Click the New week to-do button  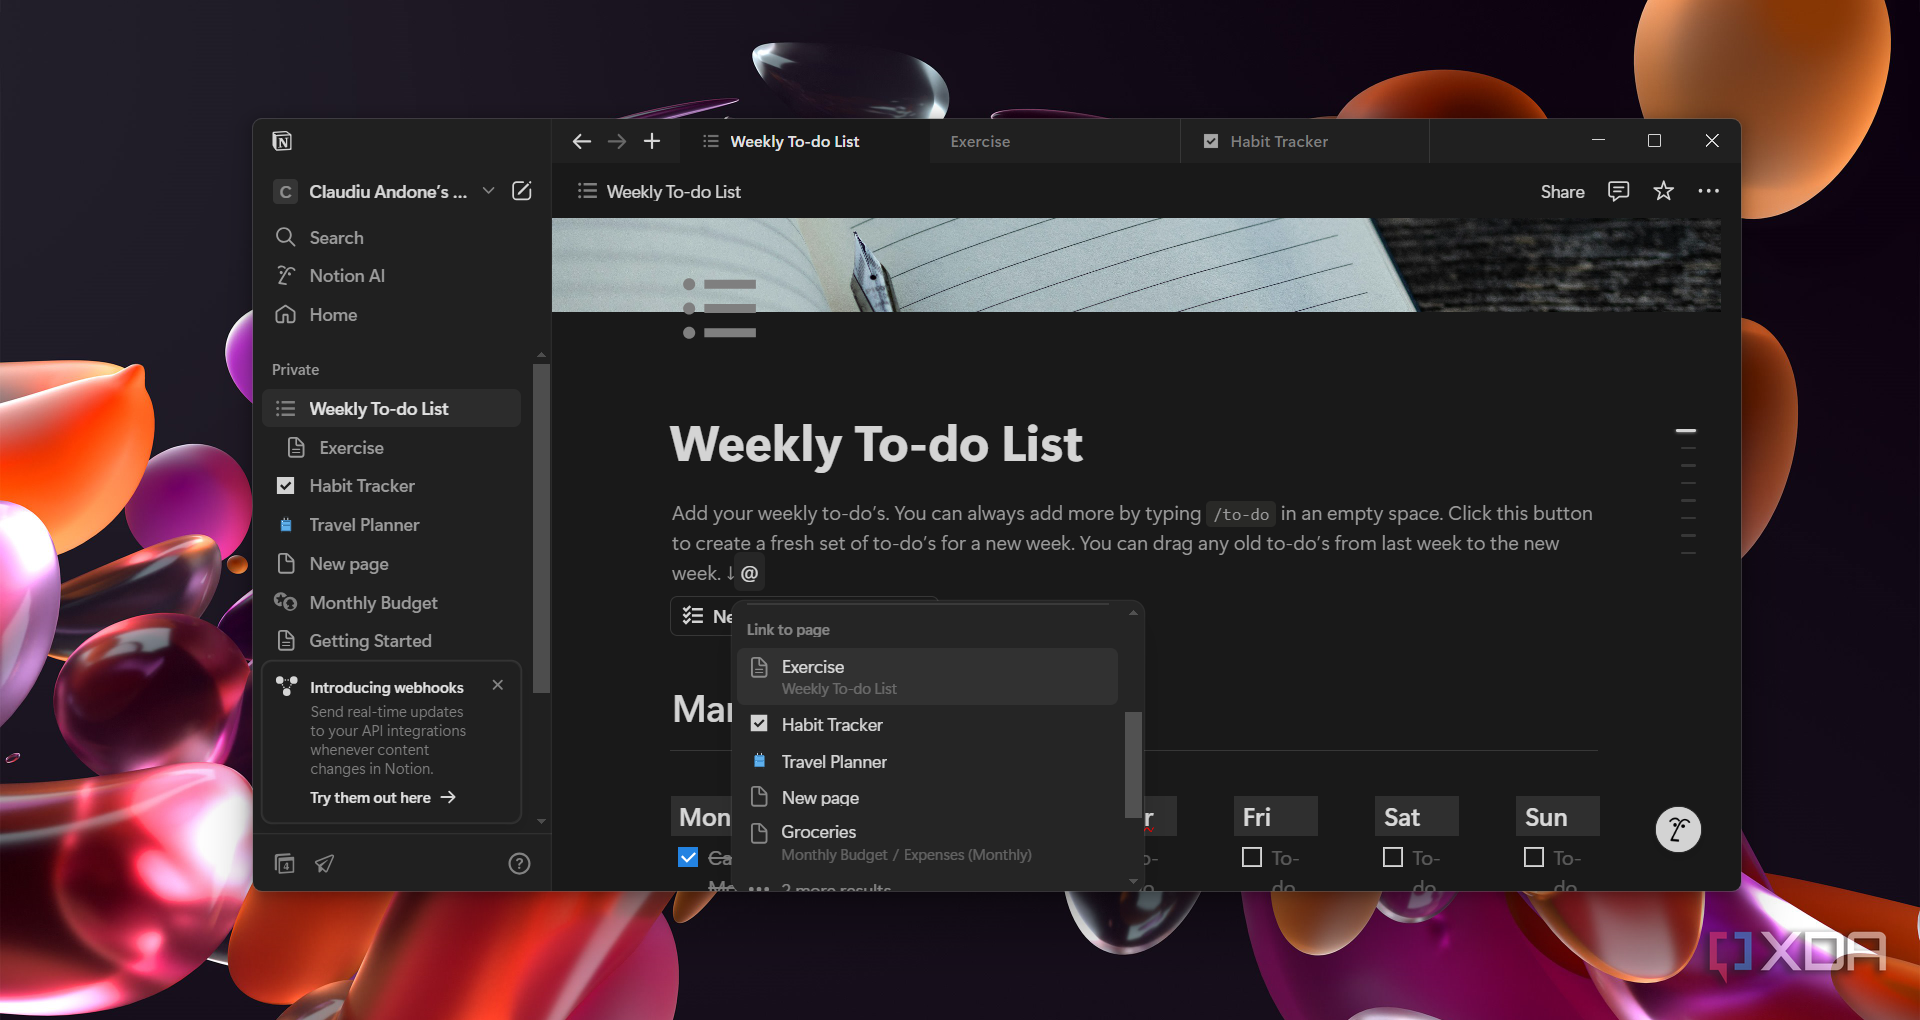click(x=704, y=616)
